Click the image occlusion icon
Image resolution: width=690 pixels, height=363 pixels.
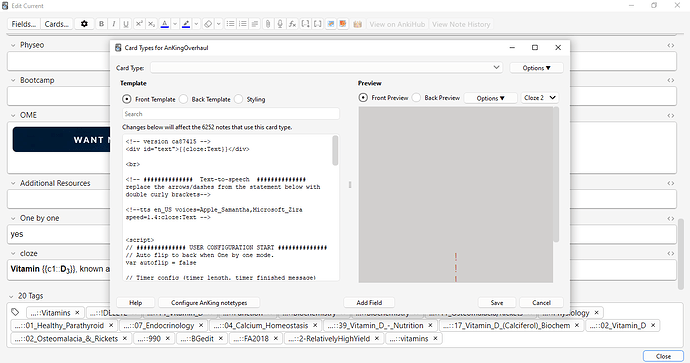pos(330,24)
